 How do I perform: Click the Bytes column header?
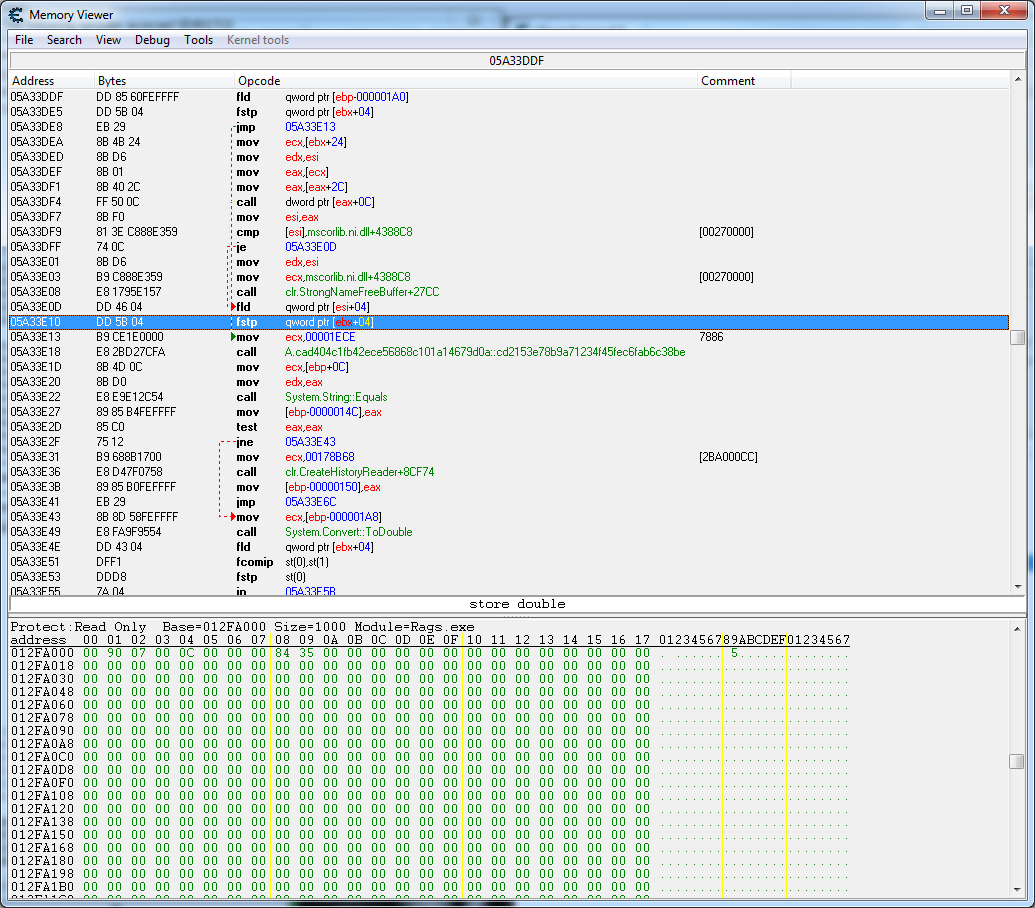[x=111, y=81]
